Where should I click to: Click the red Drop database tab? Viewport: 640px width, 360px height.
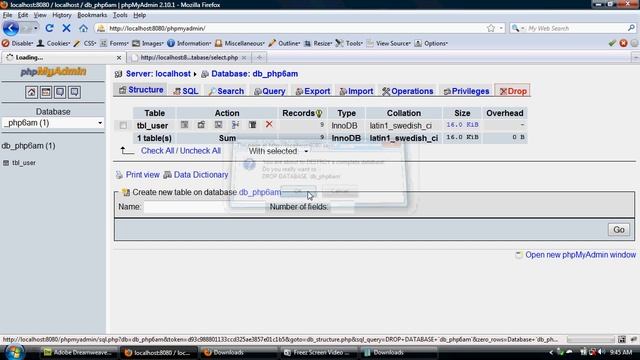[x=513, y=91]
